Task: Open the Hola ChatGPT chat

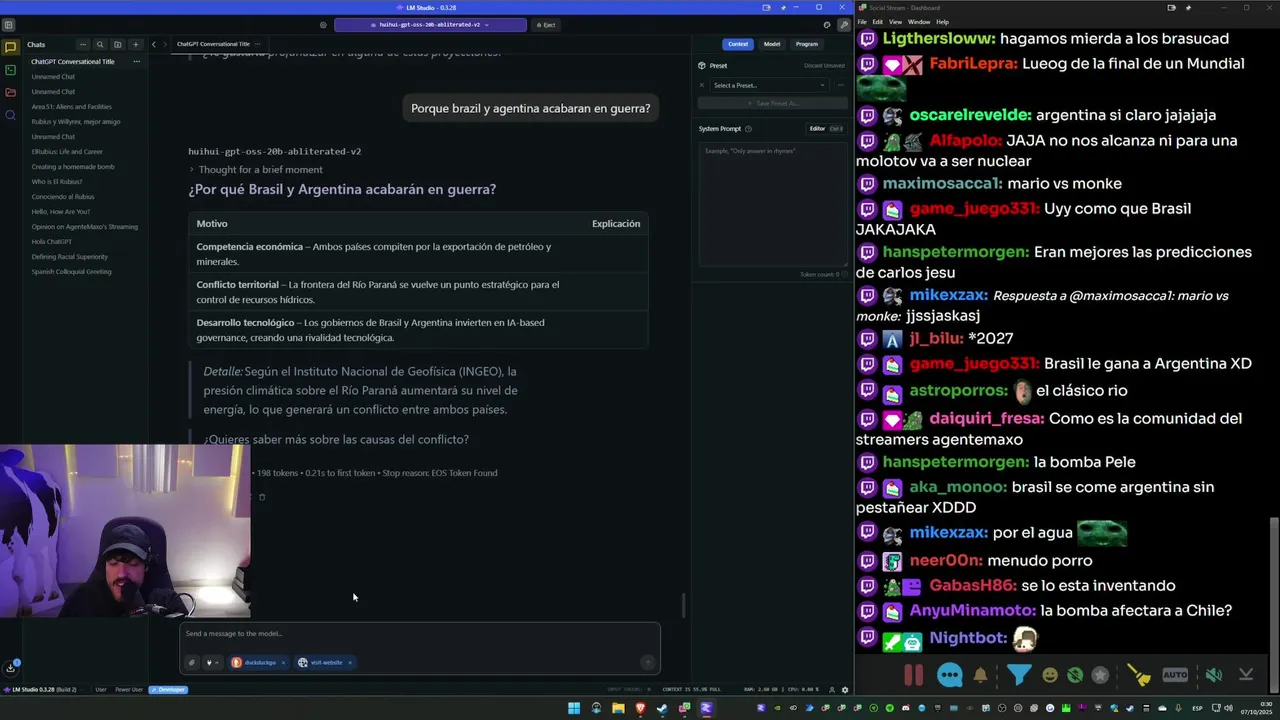Action: pyautogui.click(x=52, y=242)
